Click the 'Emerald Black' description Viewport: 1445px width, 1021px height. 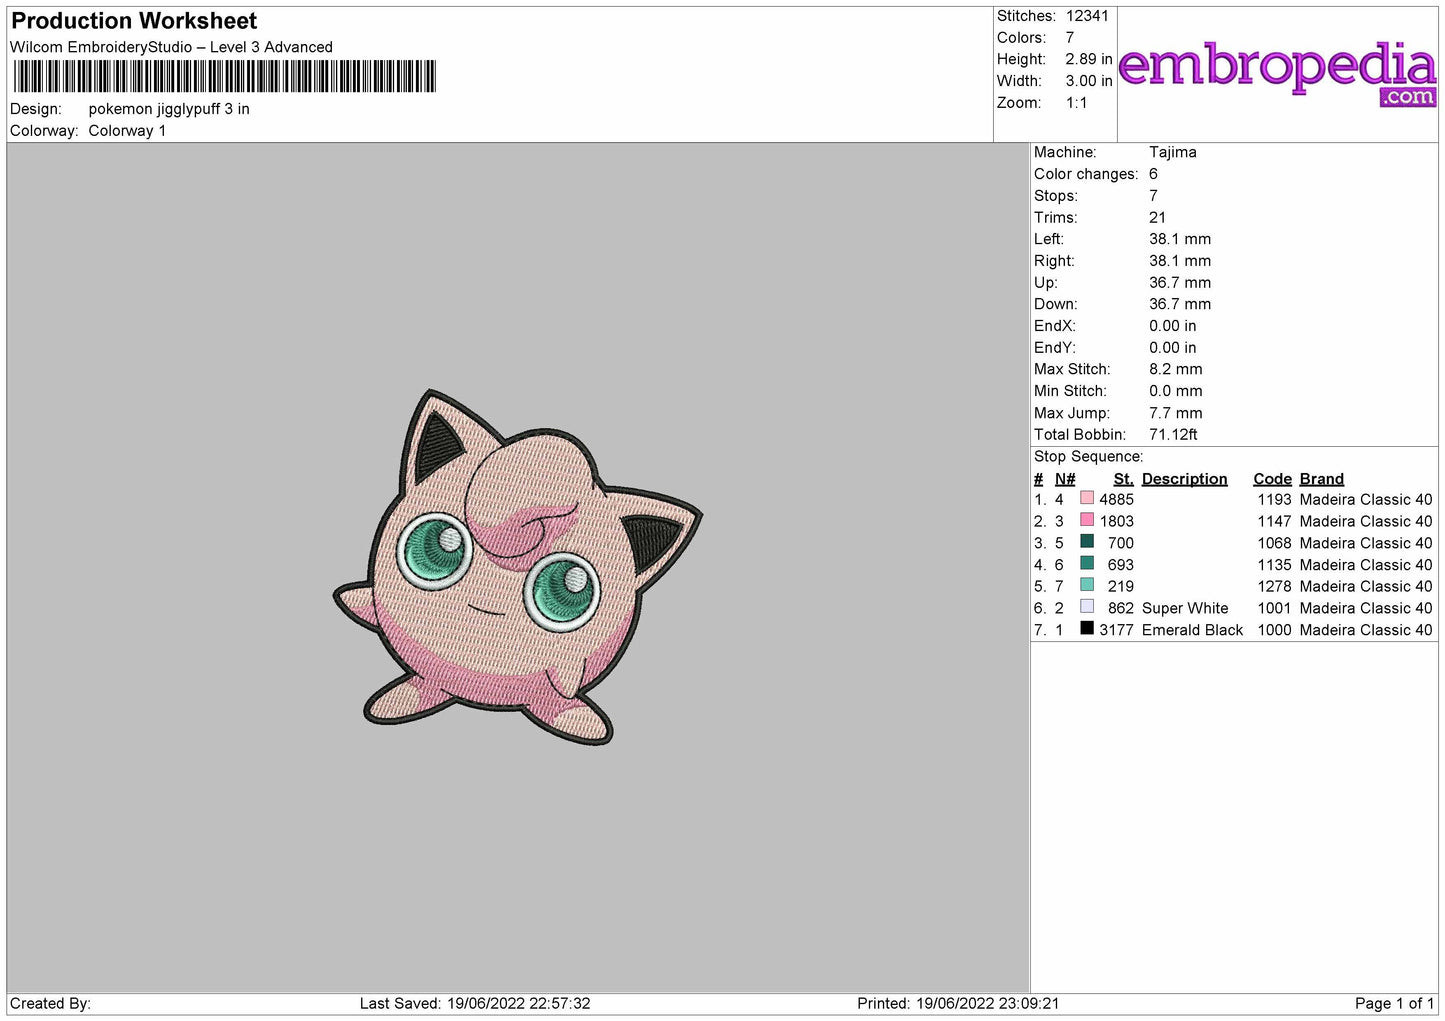[x=1193, y=630]
